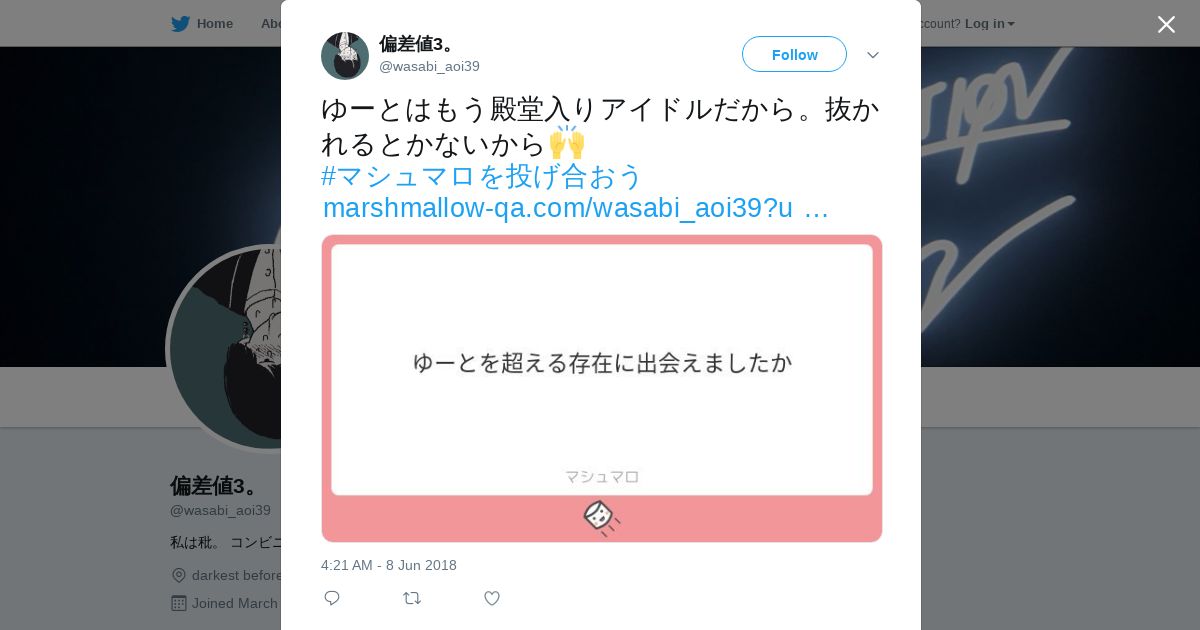Retweet this tweet via retweet icon
The image size is (1200, 630).
point(412,598)
